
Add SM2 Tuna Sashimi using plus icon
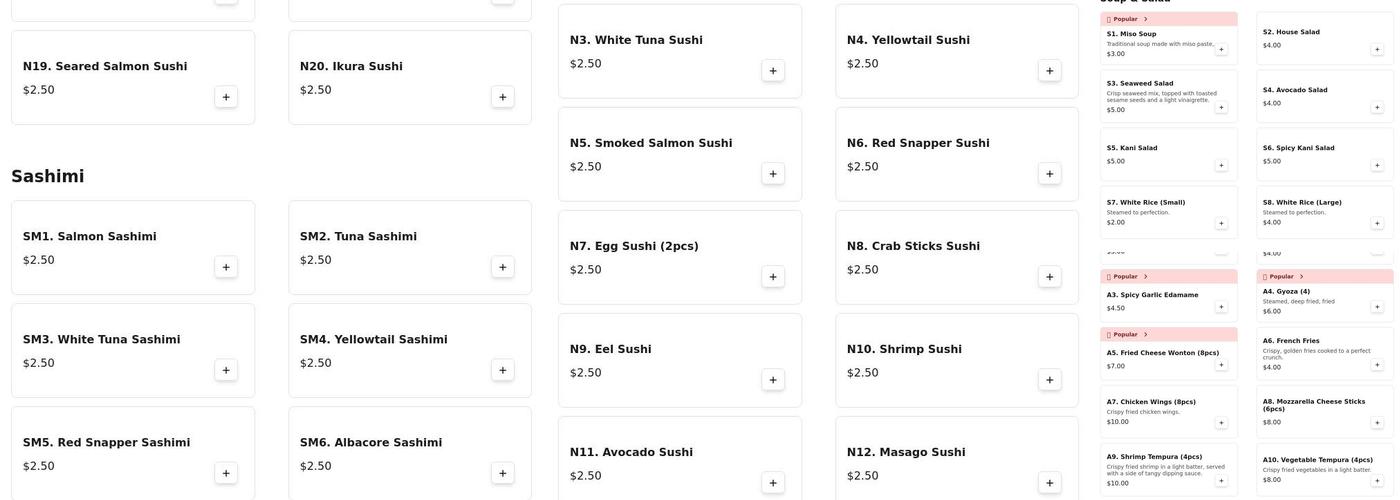click(x=502, y=267)
